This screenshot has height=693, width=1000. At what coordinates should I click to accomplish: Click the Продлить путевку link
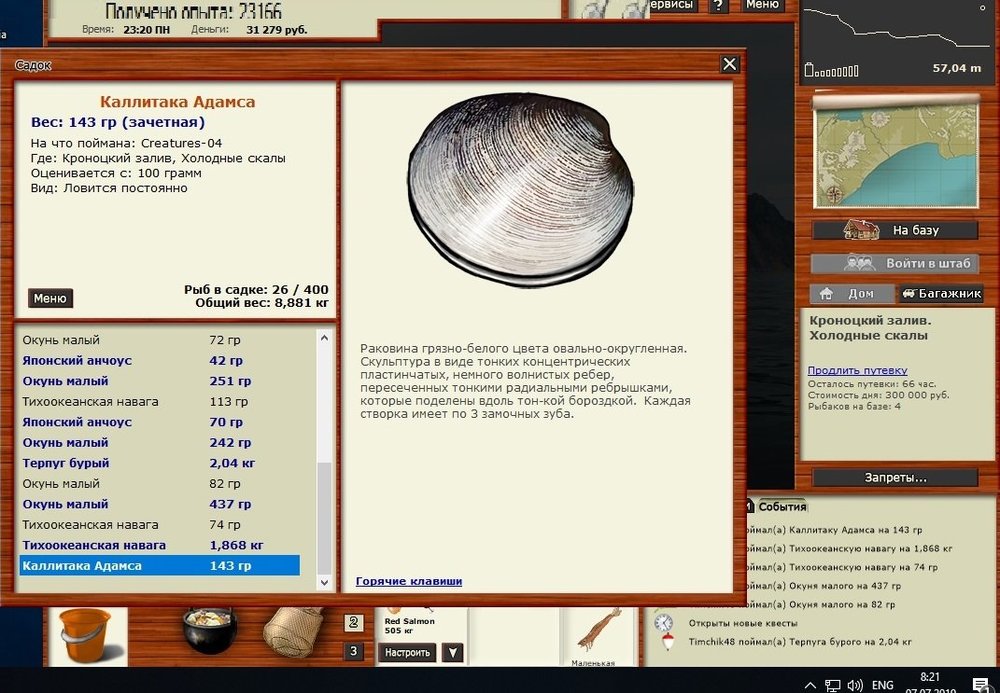[856, 370]
